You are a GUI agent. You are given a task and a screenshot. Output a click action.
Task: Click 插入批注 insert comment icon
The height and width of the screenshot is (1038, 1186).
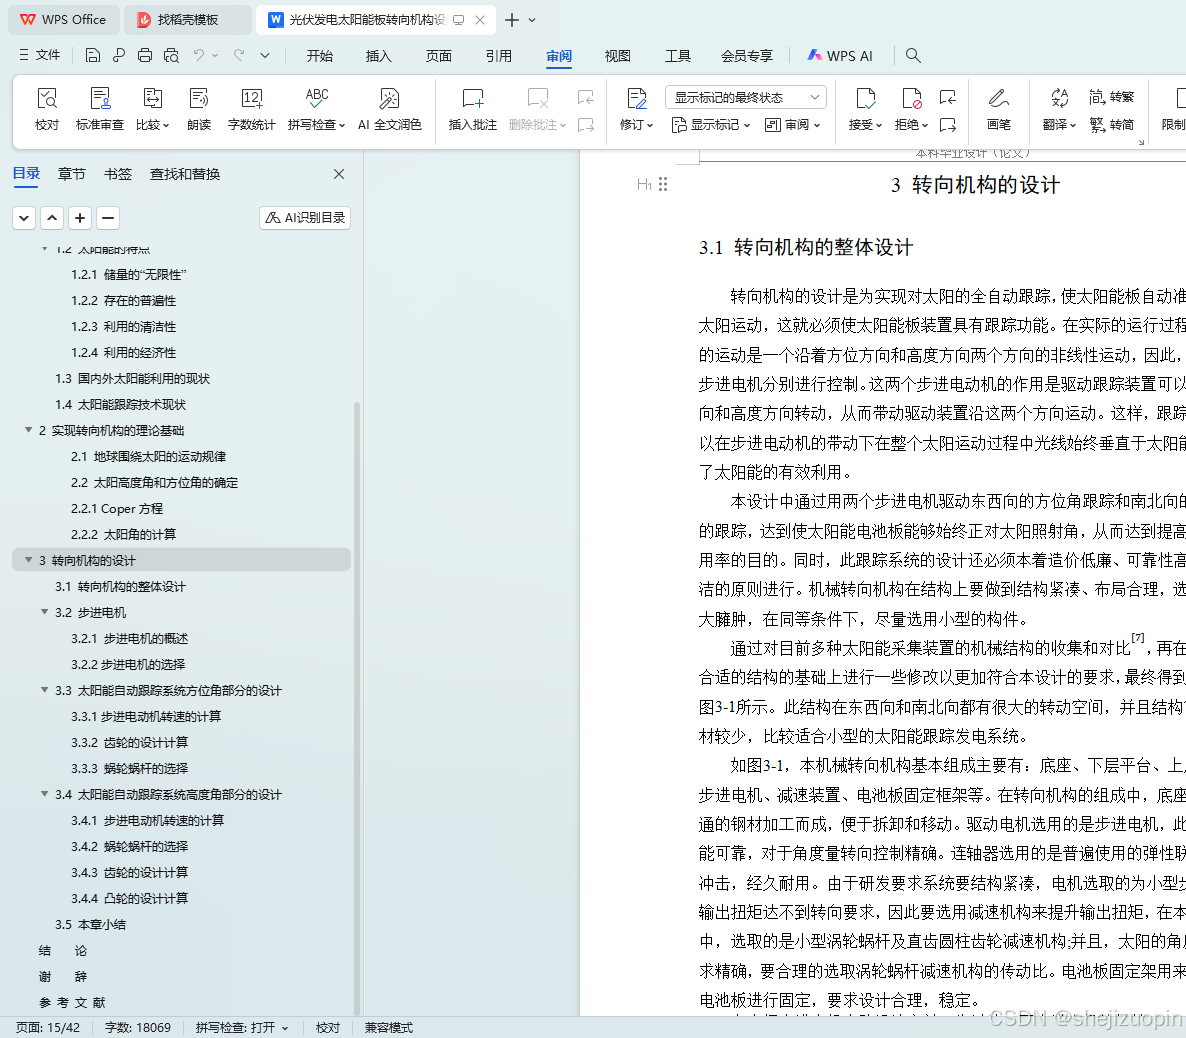click(x=473, y=110)
